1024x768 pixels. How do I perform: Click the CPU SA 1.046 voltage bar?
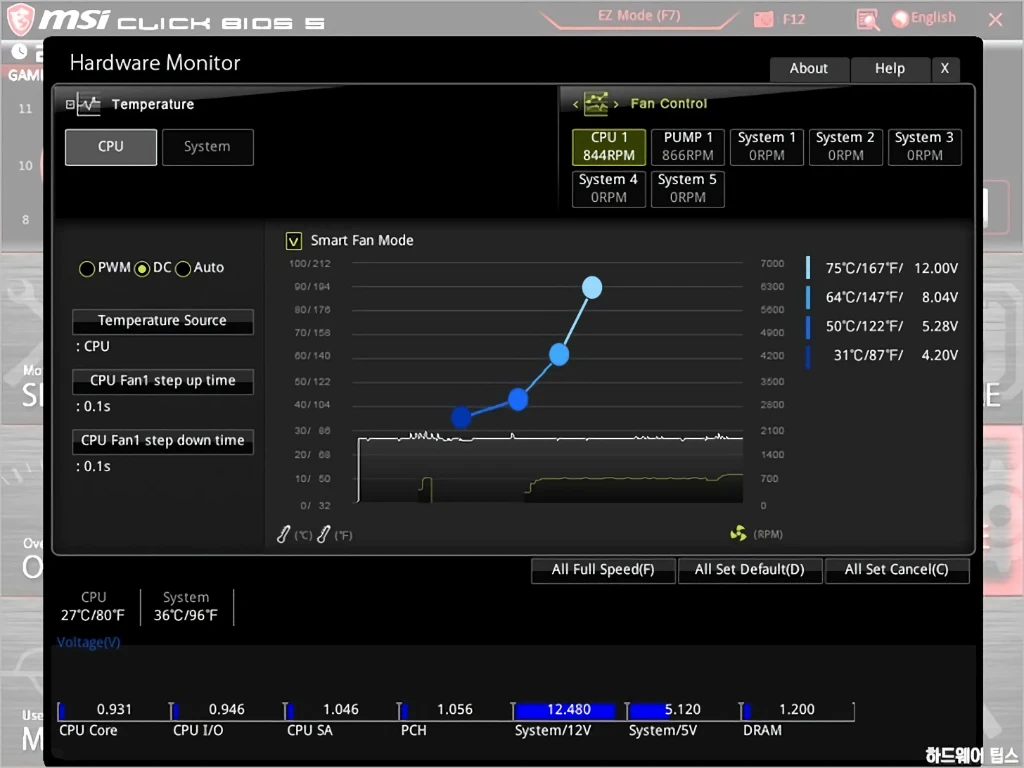[x=342, y=711]
